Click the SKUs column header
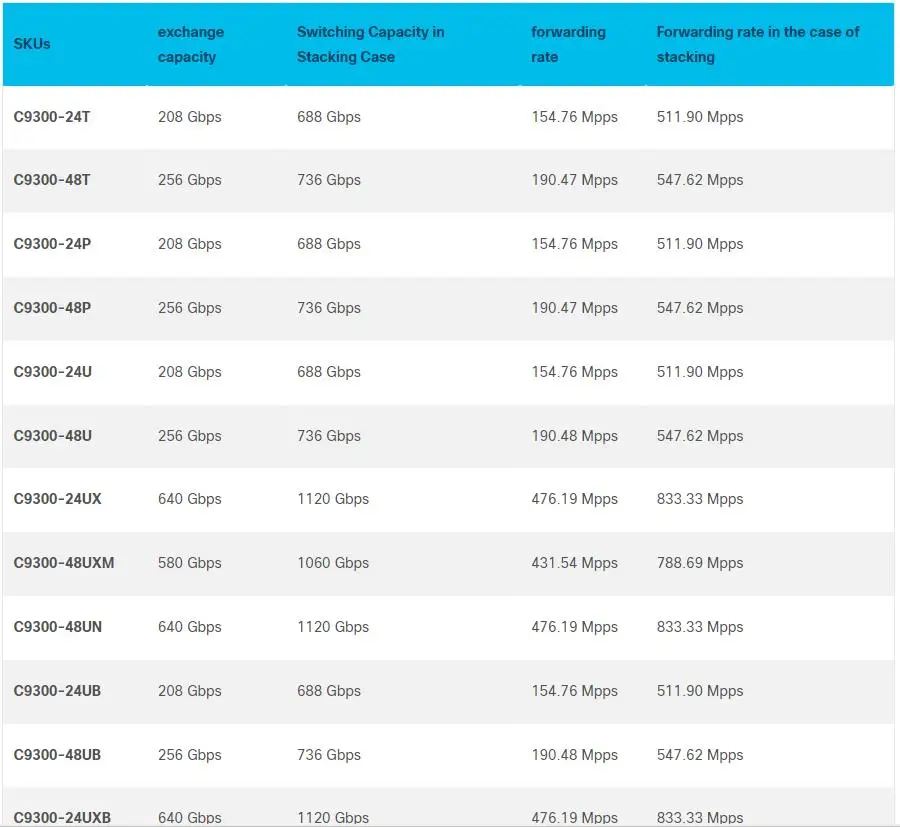 (32, 44)
